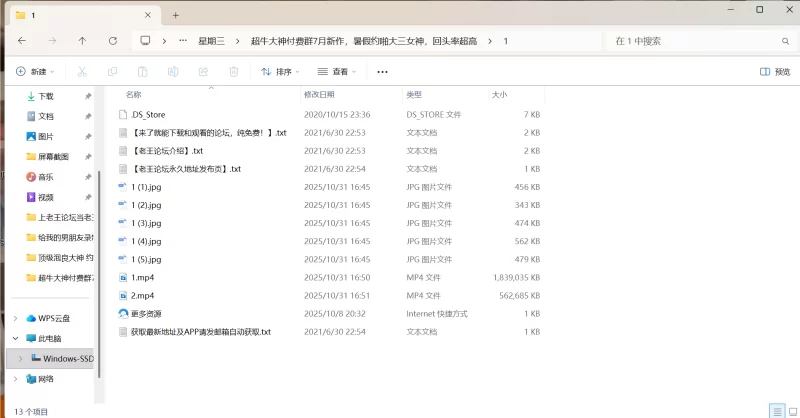Toggle the 预览 preview pane
This screenshot has height=418, width=800.
point(775,72)
